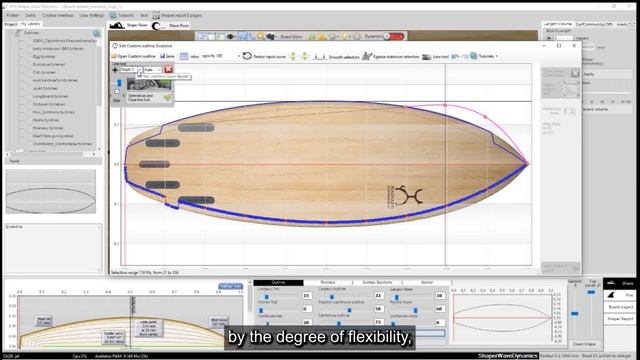Click the Board Show button
The image size is (640, 360).
(x=291, y=36)
